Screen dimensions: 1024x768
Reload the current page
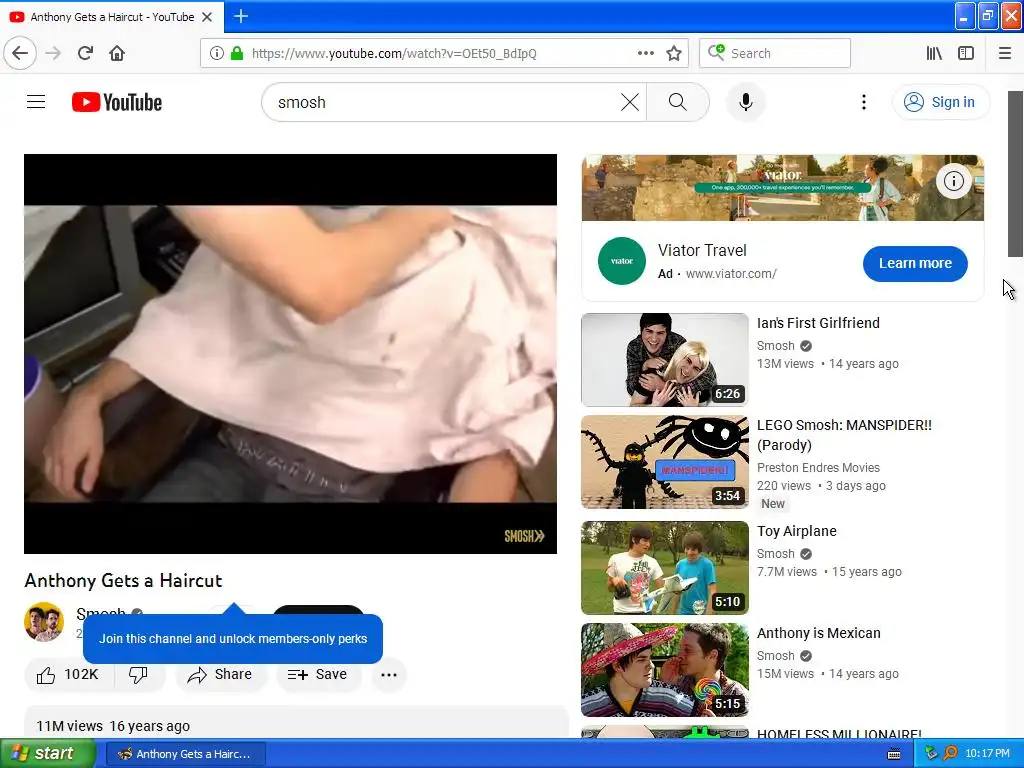pyautogui.click(x=85, y=53)
